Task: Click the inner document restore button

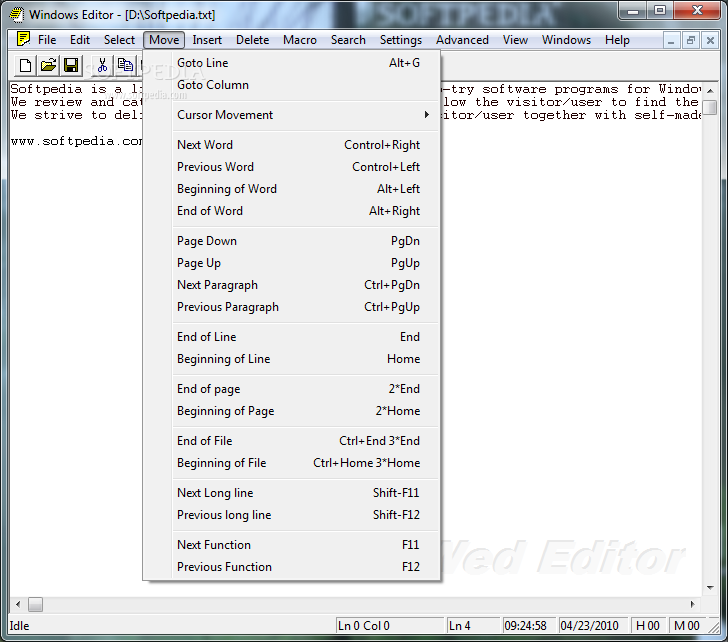Action: pos(691,41)
